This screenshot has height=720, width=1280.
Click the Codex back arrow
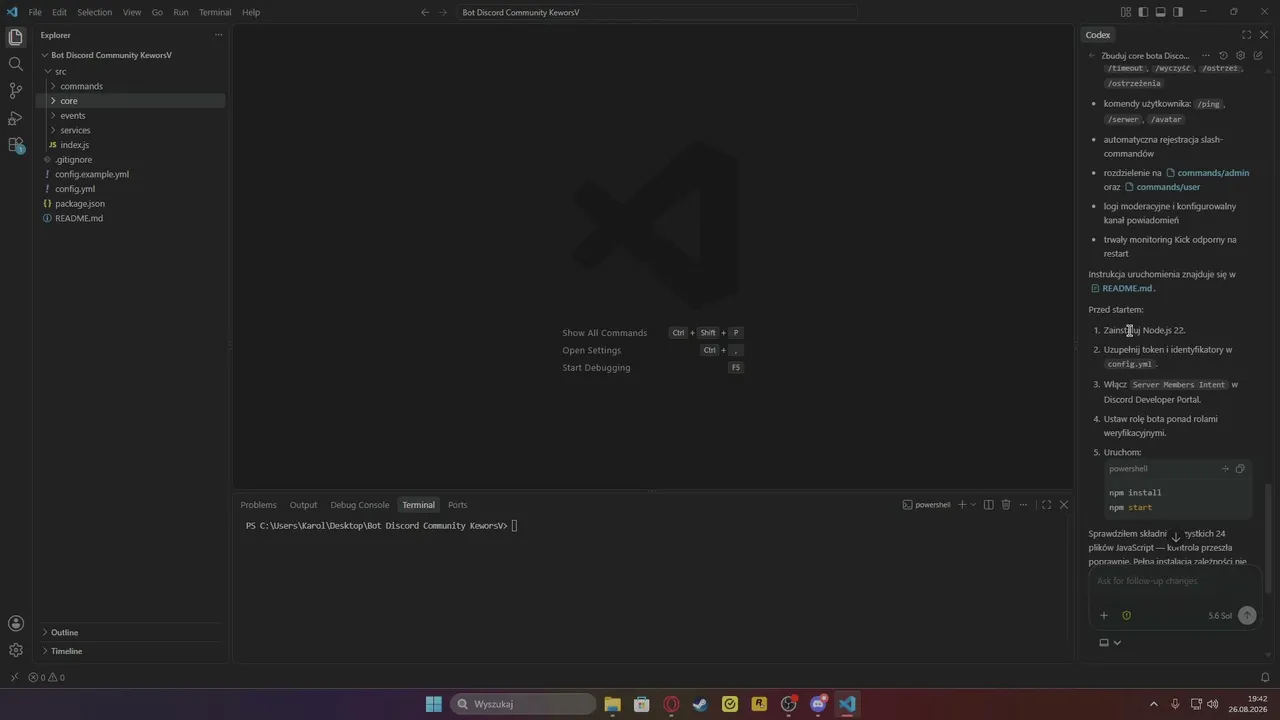click(x=1092, y=56)
